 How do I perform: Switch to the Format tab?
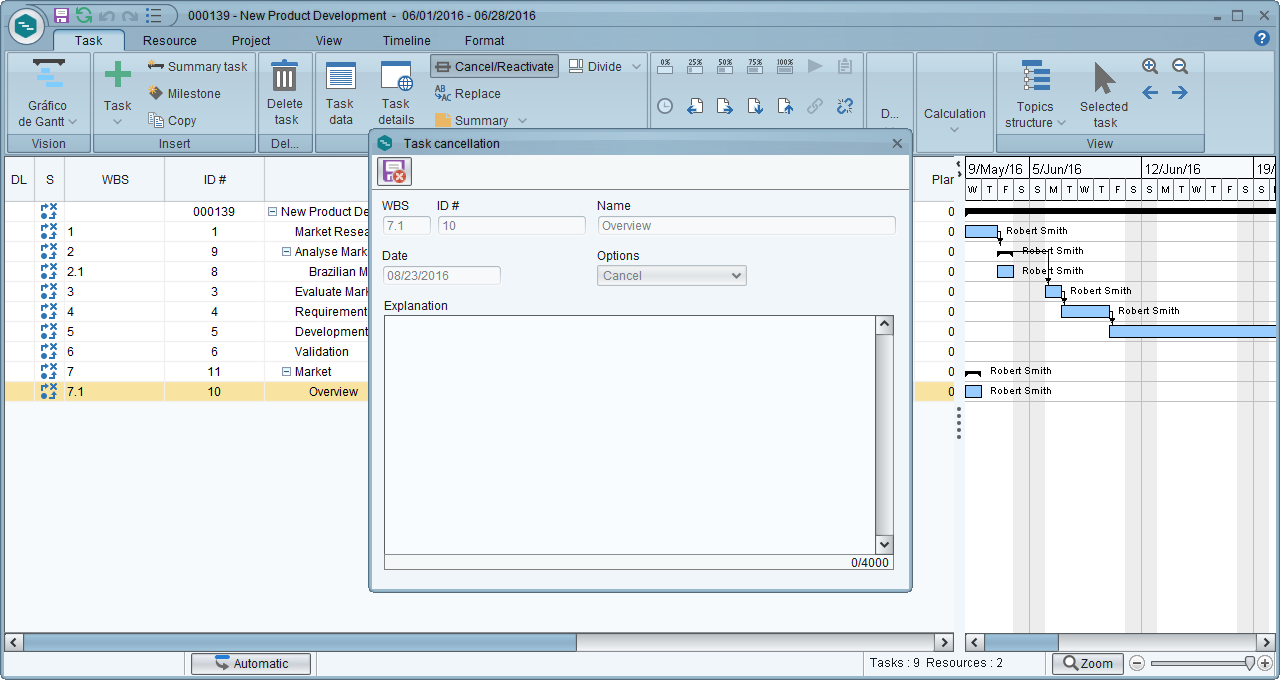[x=485, y=41]
